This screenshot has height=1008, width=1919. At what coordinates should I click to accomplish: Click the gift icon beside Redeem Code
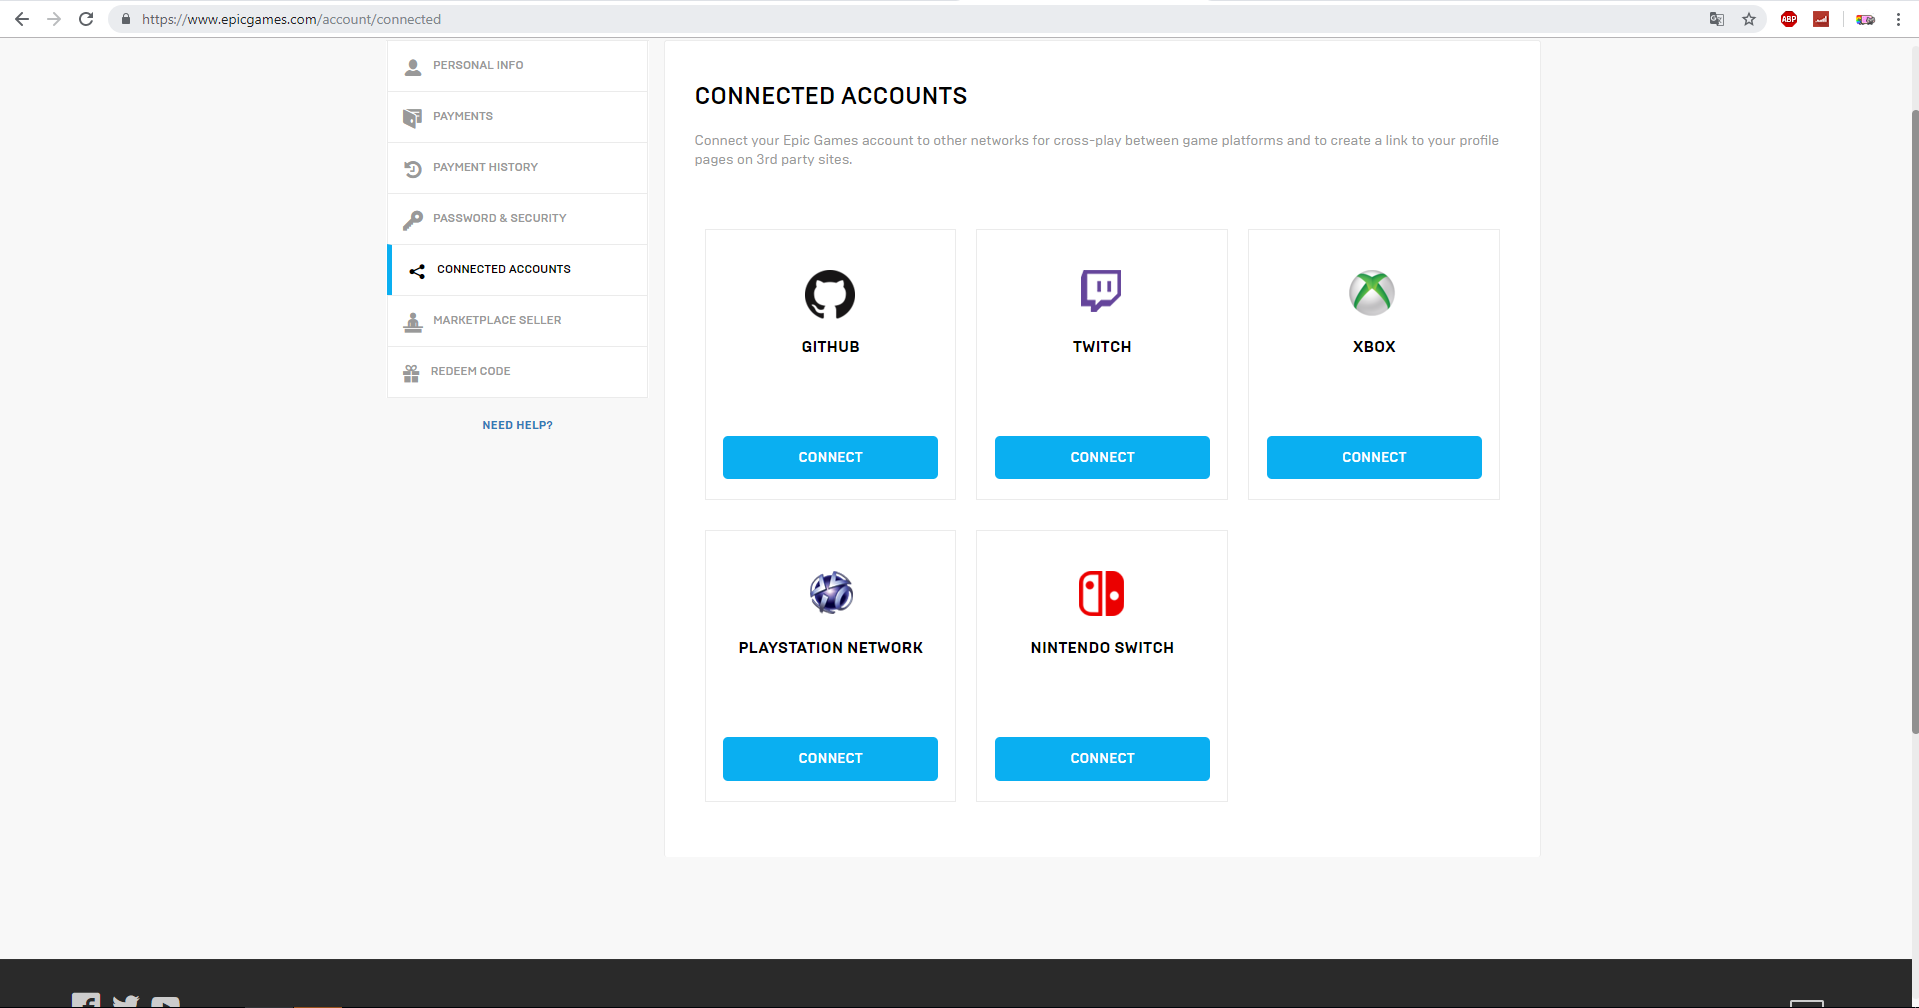(411, 373)
